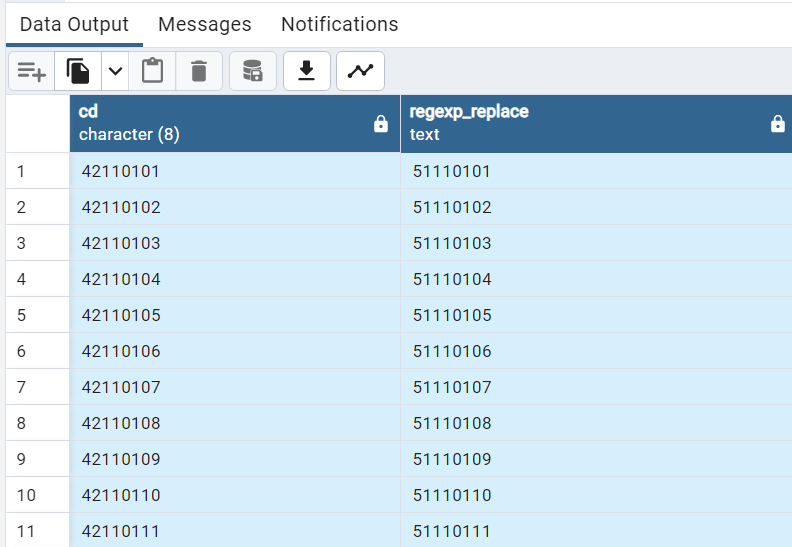Click the regexp_replace column header
The height and width of the screenshot is (547, 792).
[x=597, y=123]
